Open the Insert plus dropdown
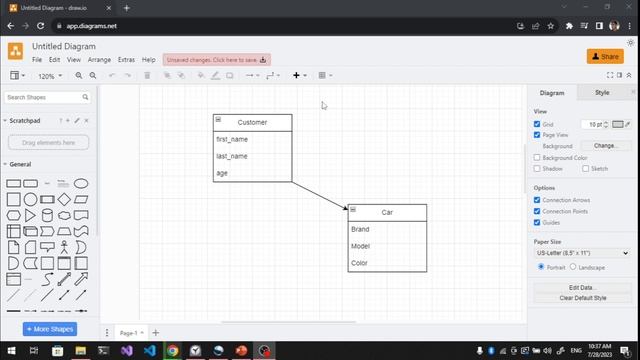This screenshot has height=360, width=640. [300, 76]
